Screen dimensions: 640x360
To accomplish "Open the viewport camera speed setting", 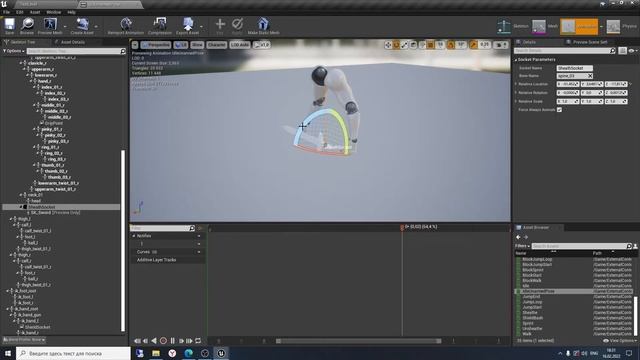I will (x=501, y=45).
